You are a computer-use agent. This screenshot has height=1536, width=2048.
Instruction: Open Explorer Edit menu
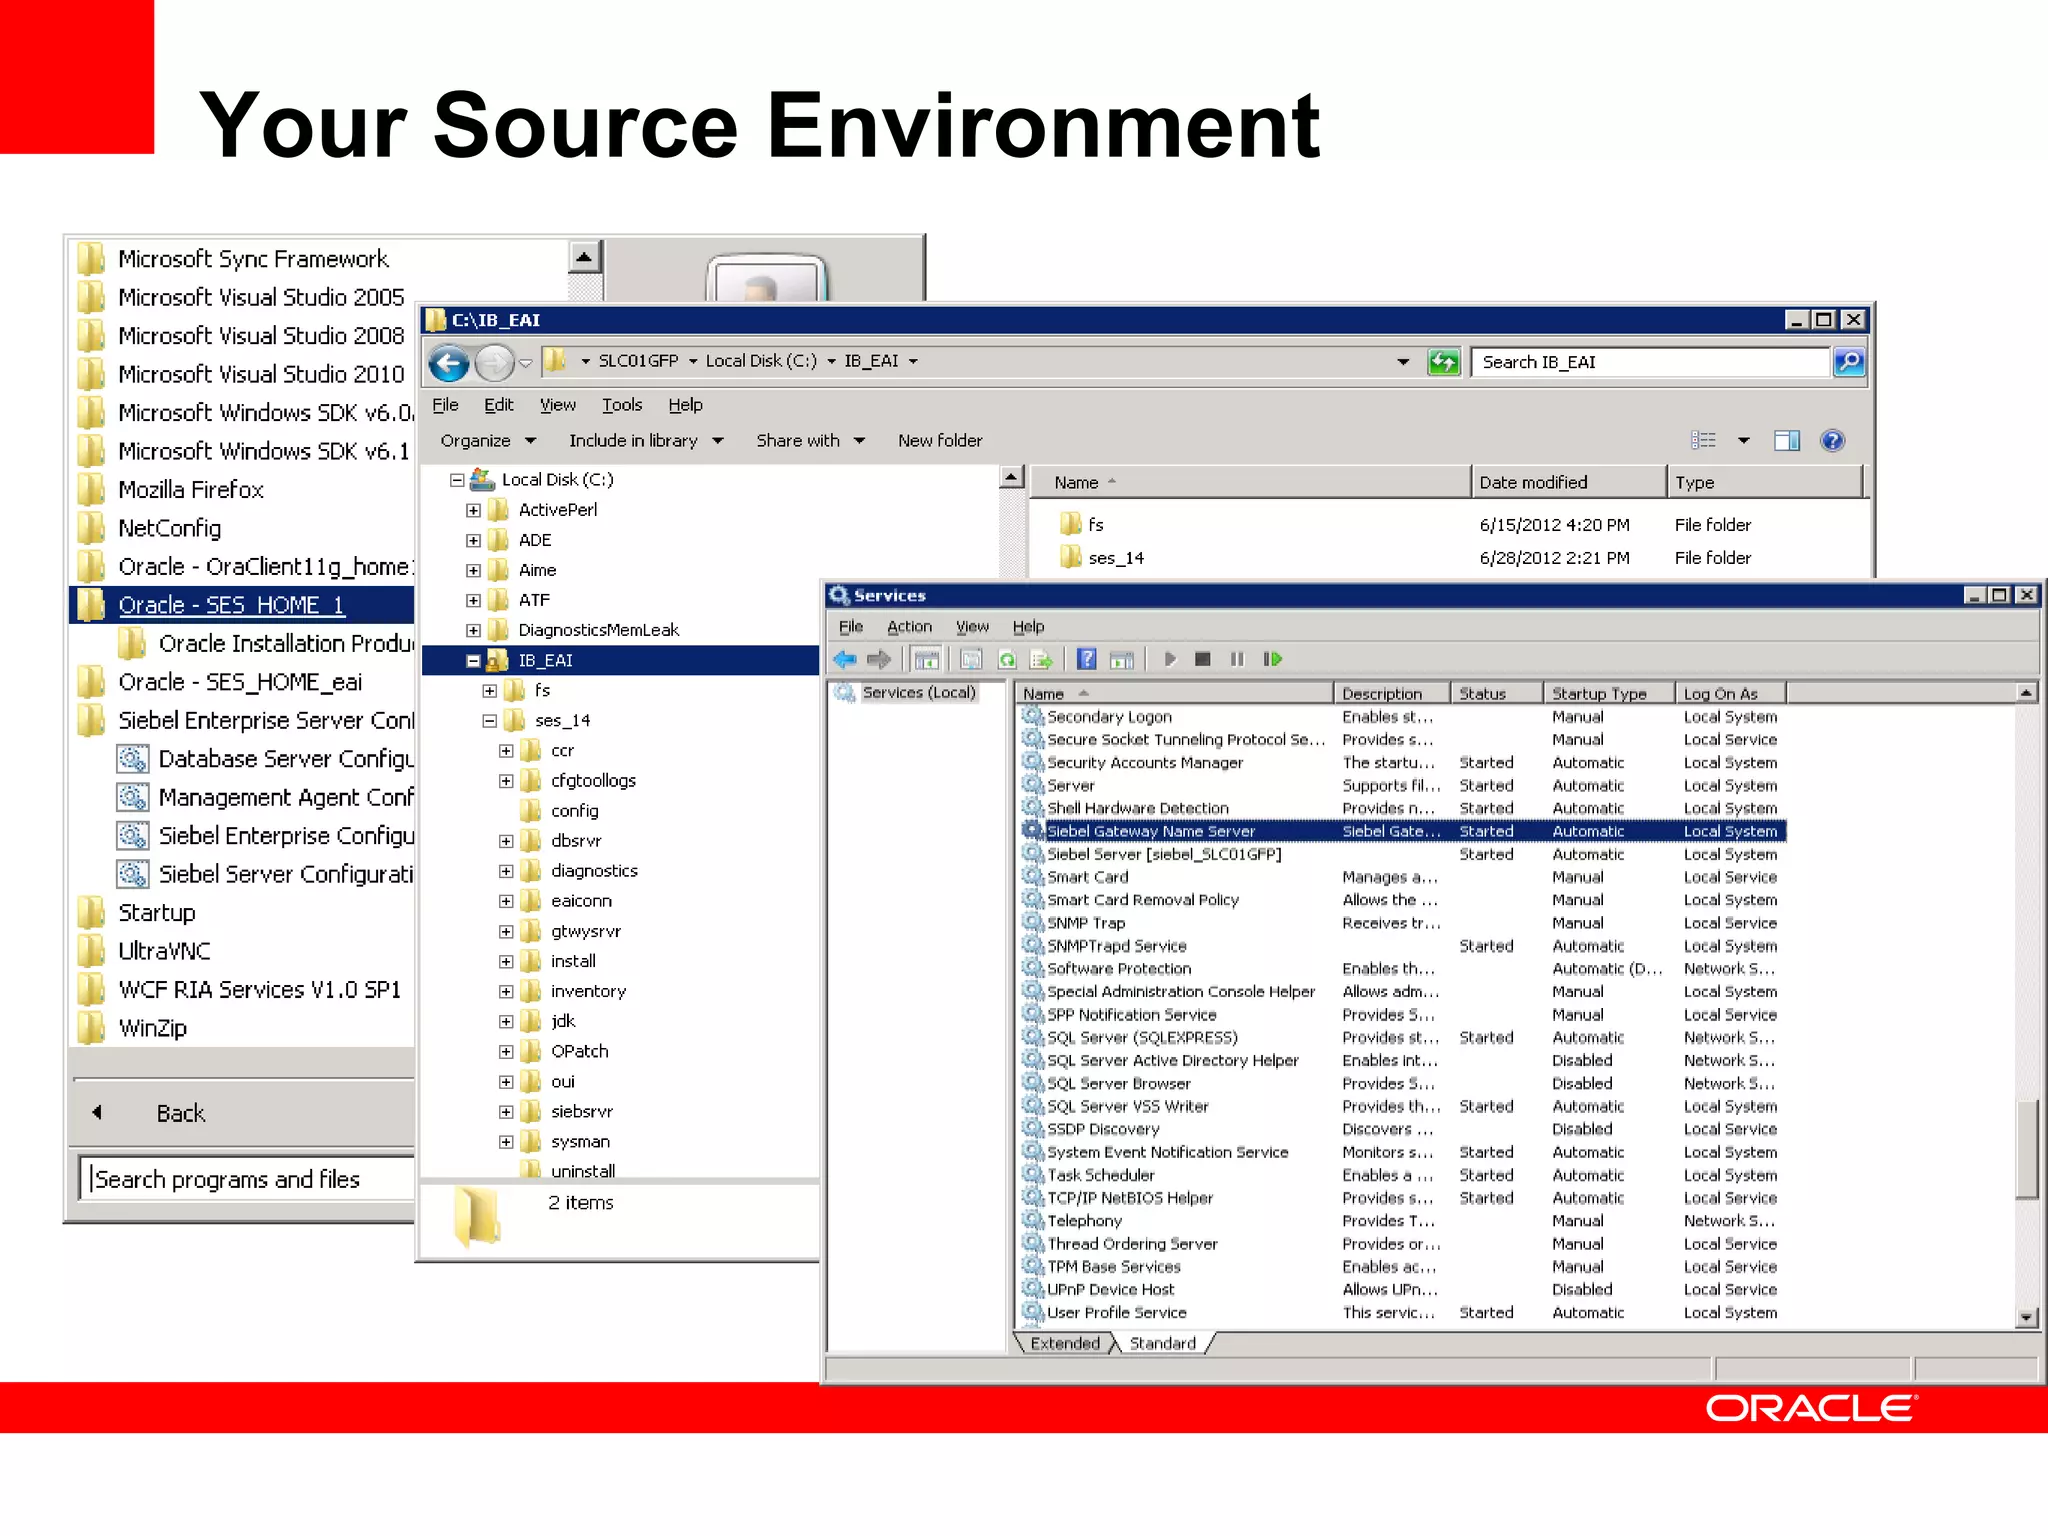[x=498, y=405]
